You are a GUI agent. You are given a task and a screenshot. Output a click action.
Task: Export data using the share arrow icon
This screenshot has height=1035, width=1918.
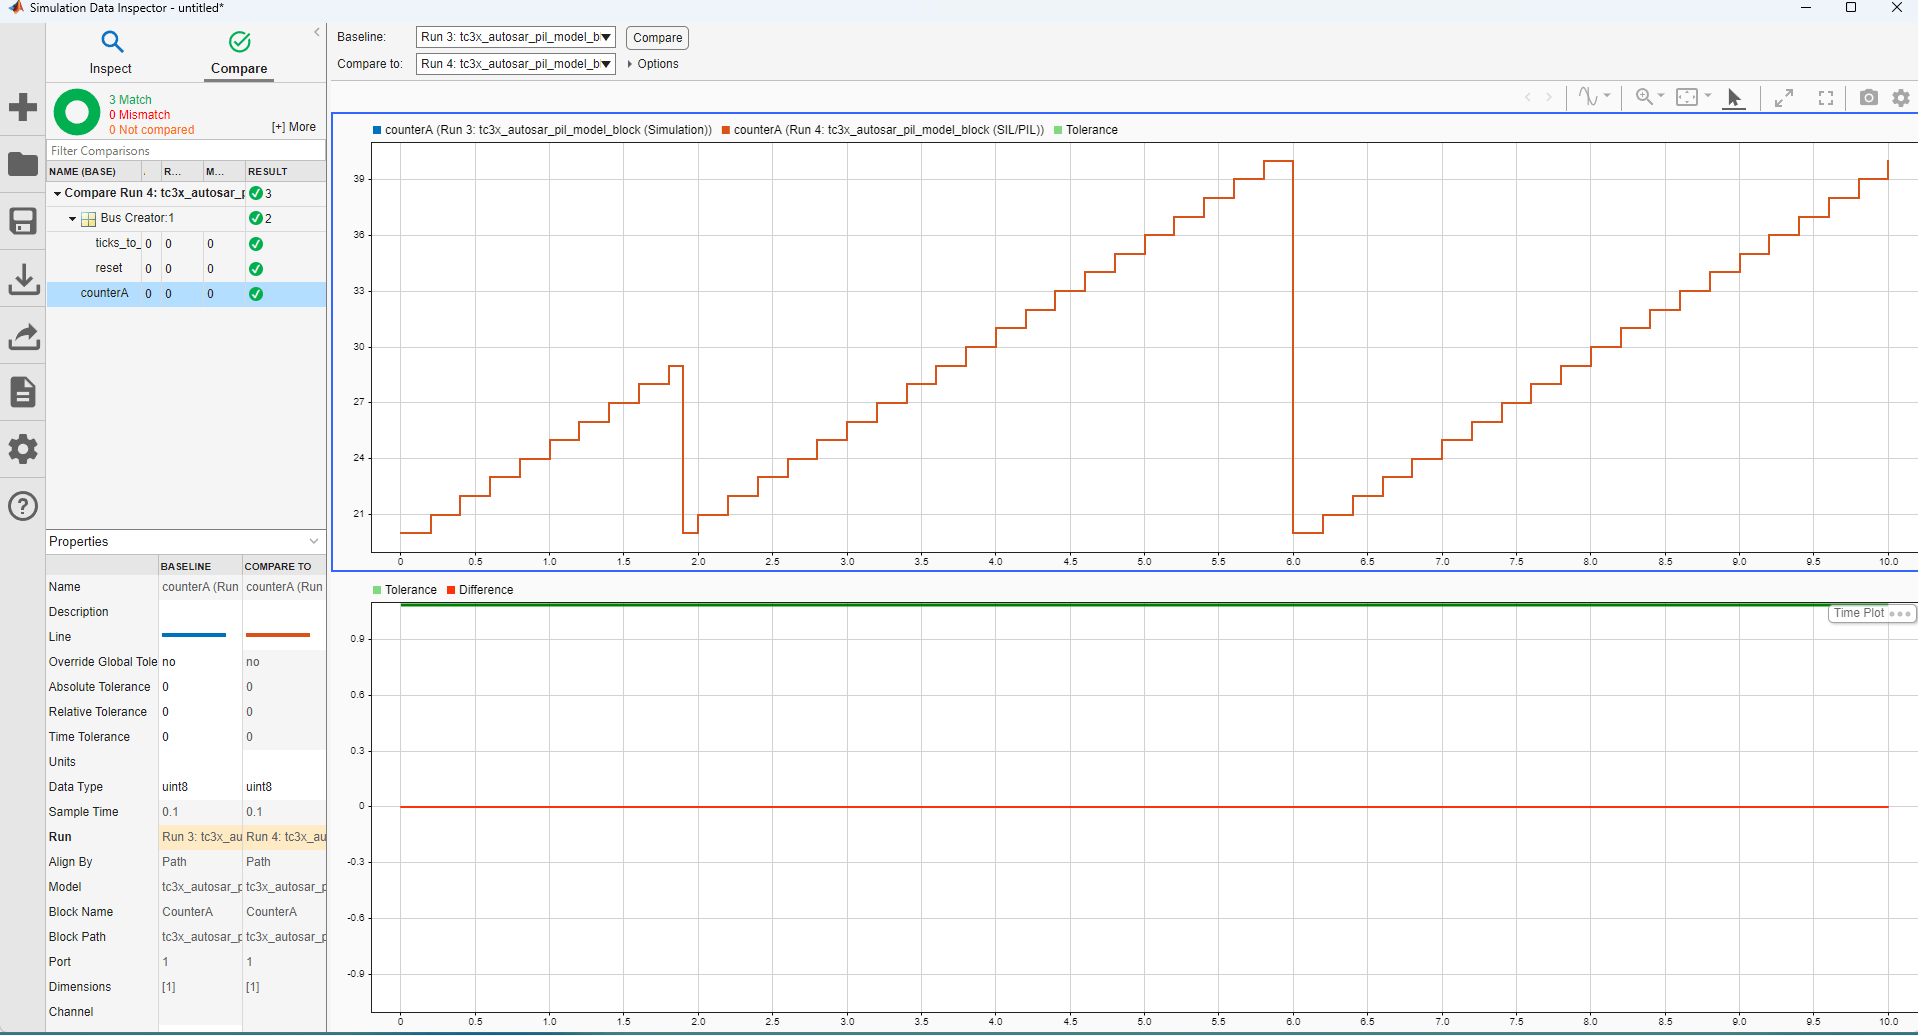(22, 337)
